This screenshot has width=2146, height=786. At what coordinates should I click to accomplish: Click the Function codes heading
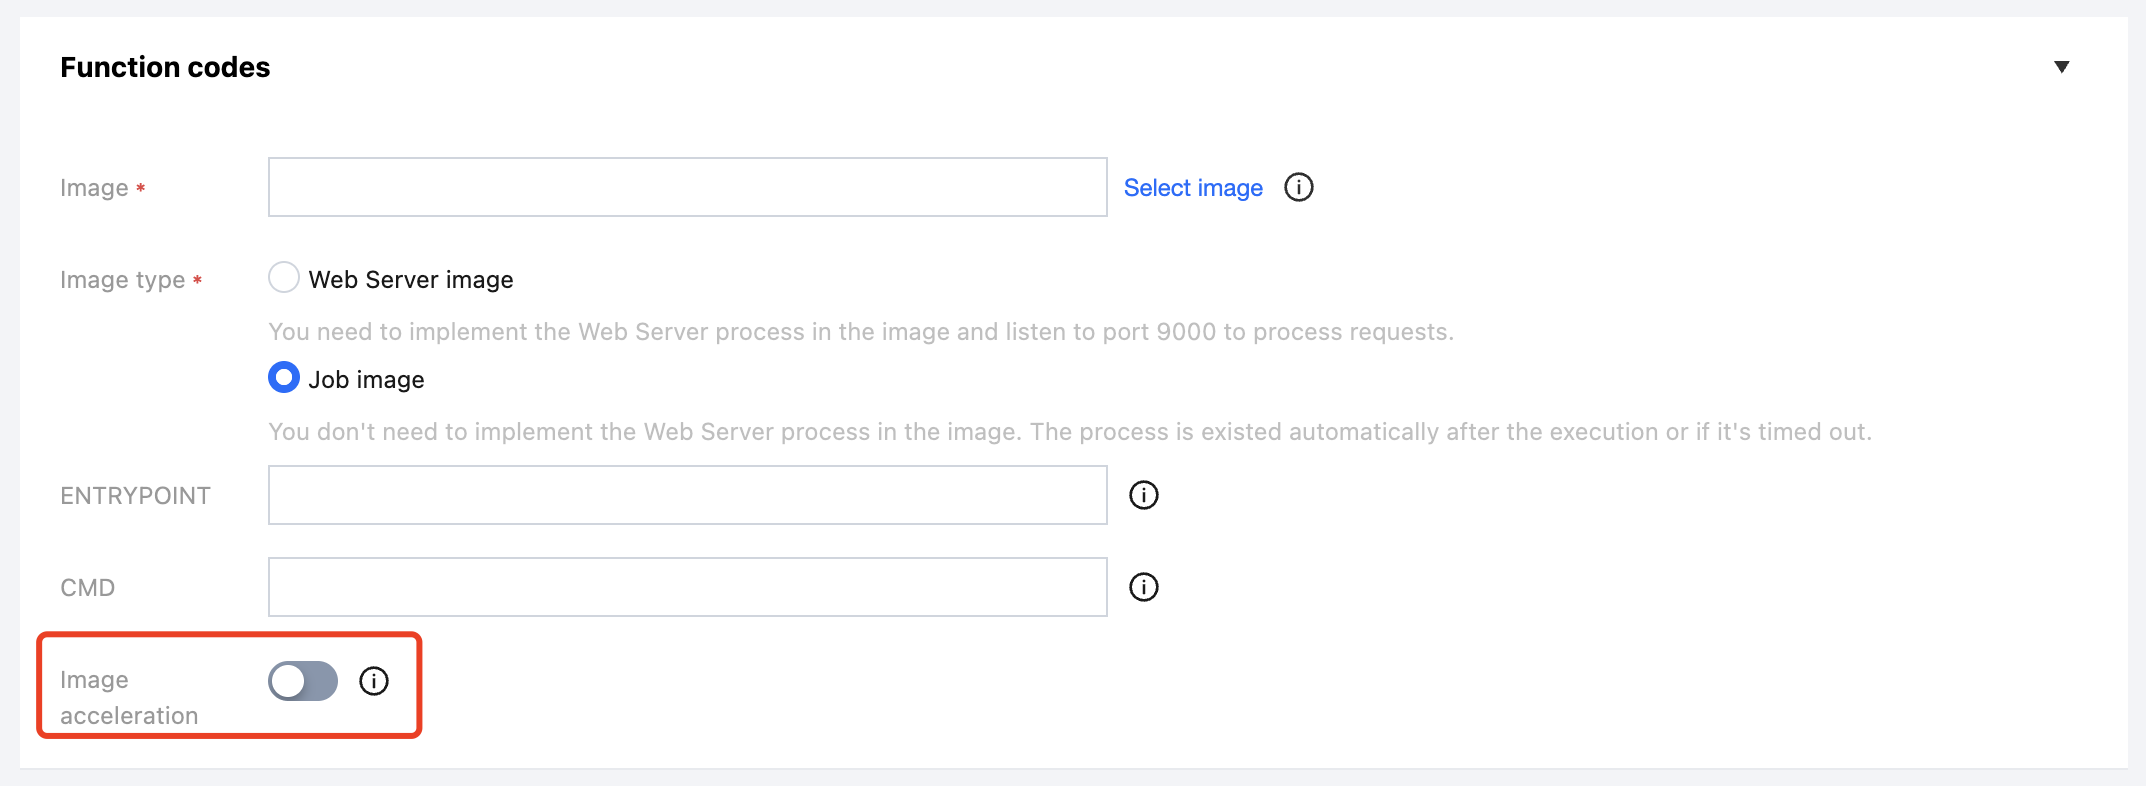(x=165, y=67)
